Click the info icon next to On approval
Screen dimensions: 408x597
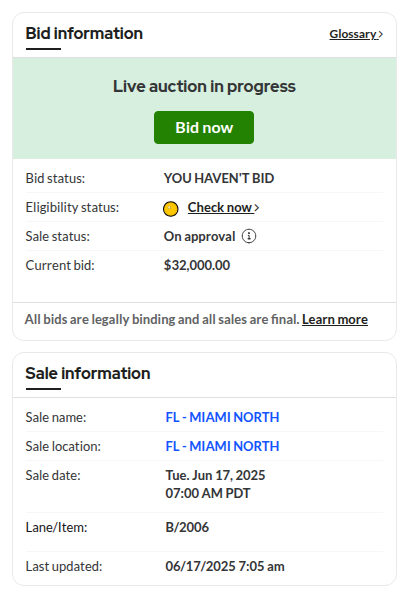click(x=249, y=236)
